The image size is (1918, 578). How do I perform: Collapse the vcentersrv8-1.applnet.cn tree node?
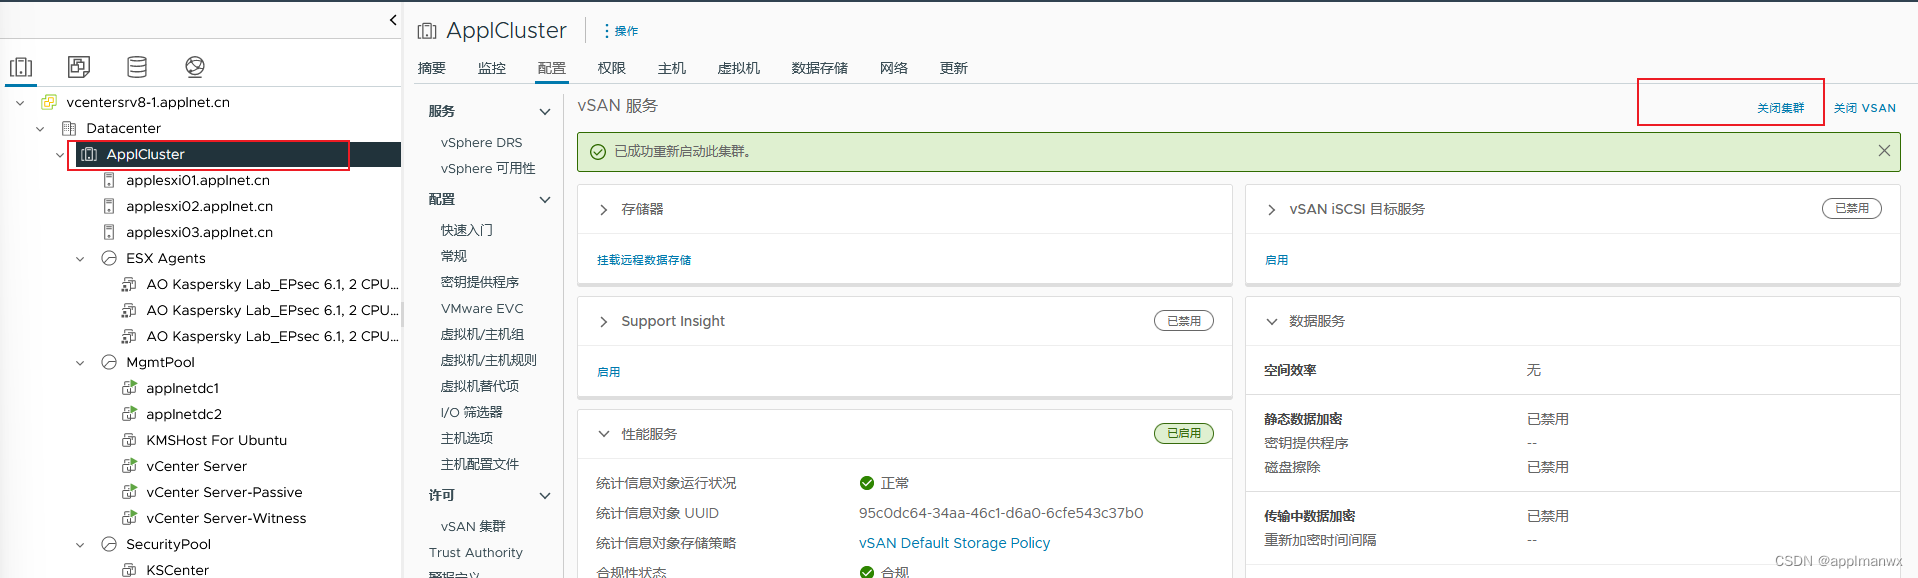coord(20,102)
